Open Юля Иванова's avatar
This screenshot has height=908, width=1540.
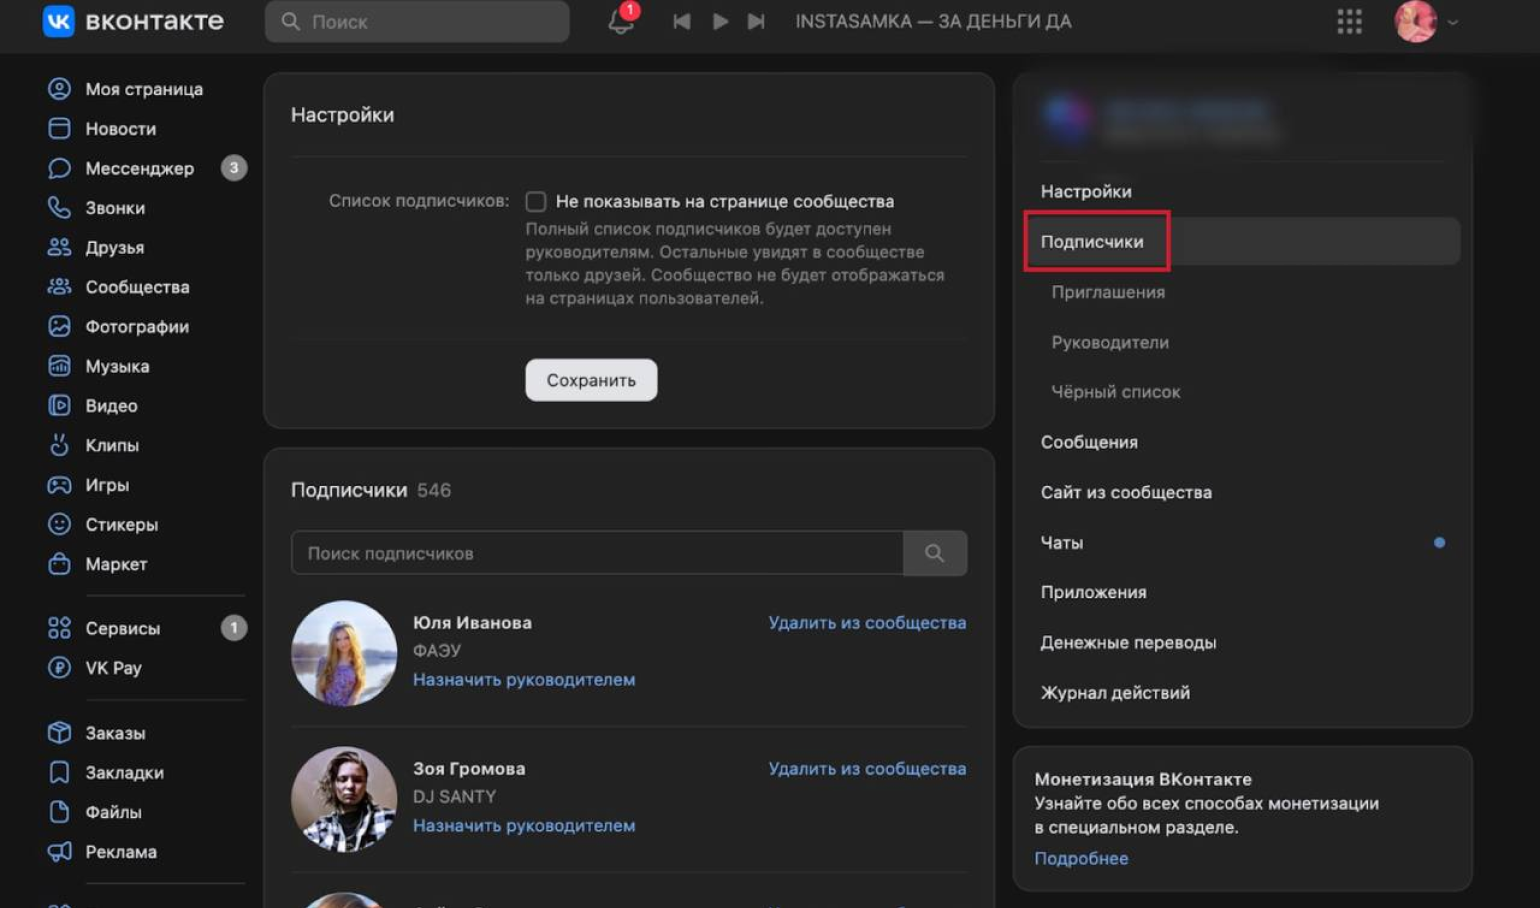pyautogui.click(x=344, y=653)
